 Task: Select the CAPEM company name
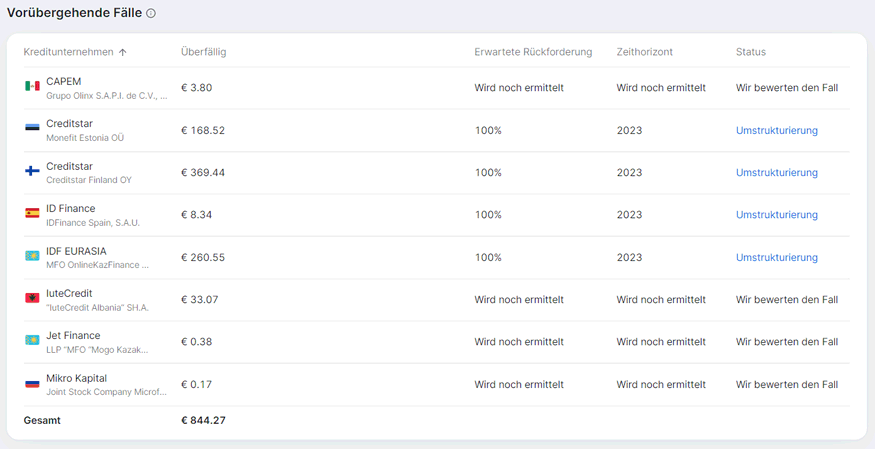tap(64, 81)
